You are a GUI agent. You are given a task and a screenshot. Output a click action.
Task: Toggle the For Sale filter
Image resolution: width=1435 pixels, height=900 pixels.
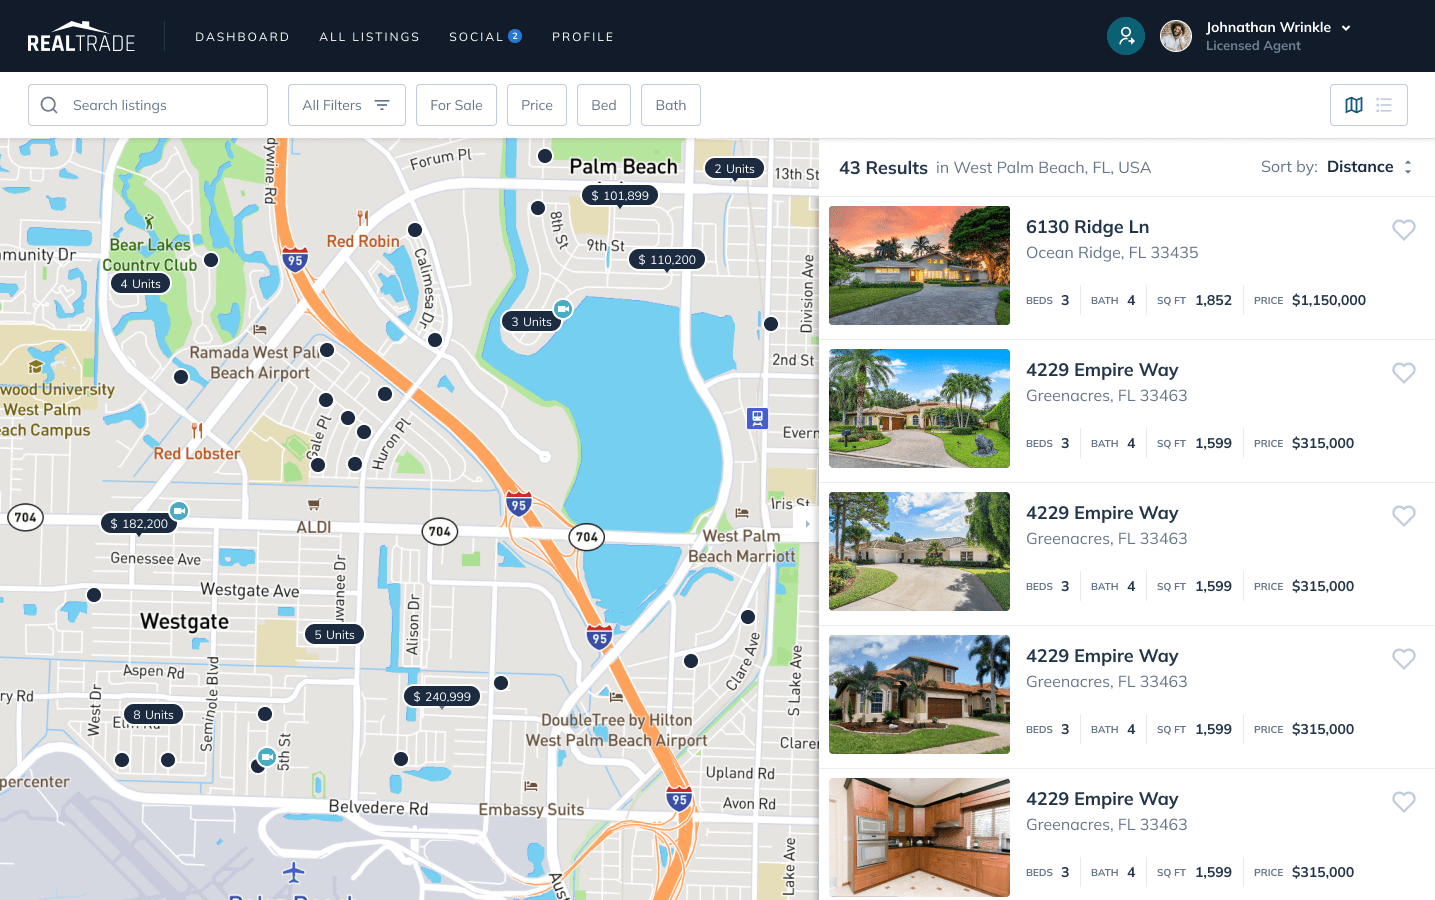[456, 104]
